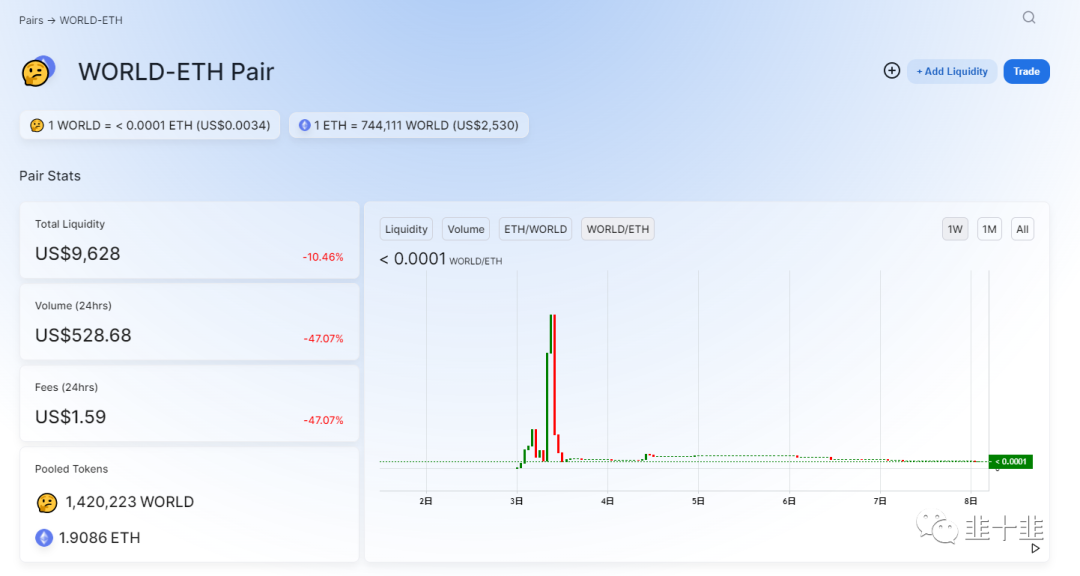Switch chart to Liquidity view
This screenshot has height=576, width=1080.
tap(406, 229)
